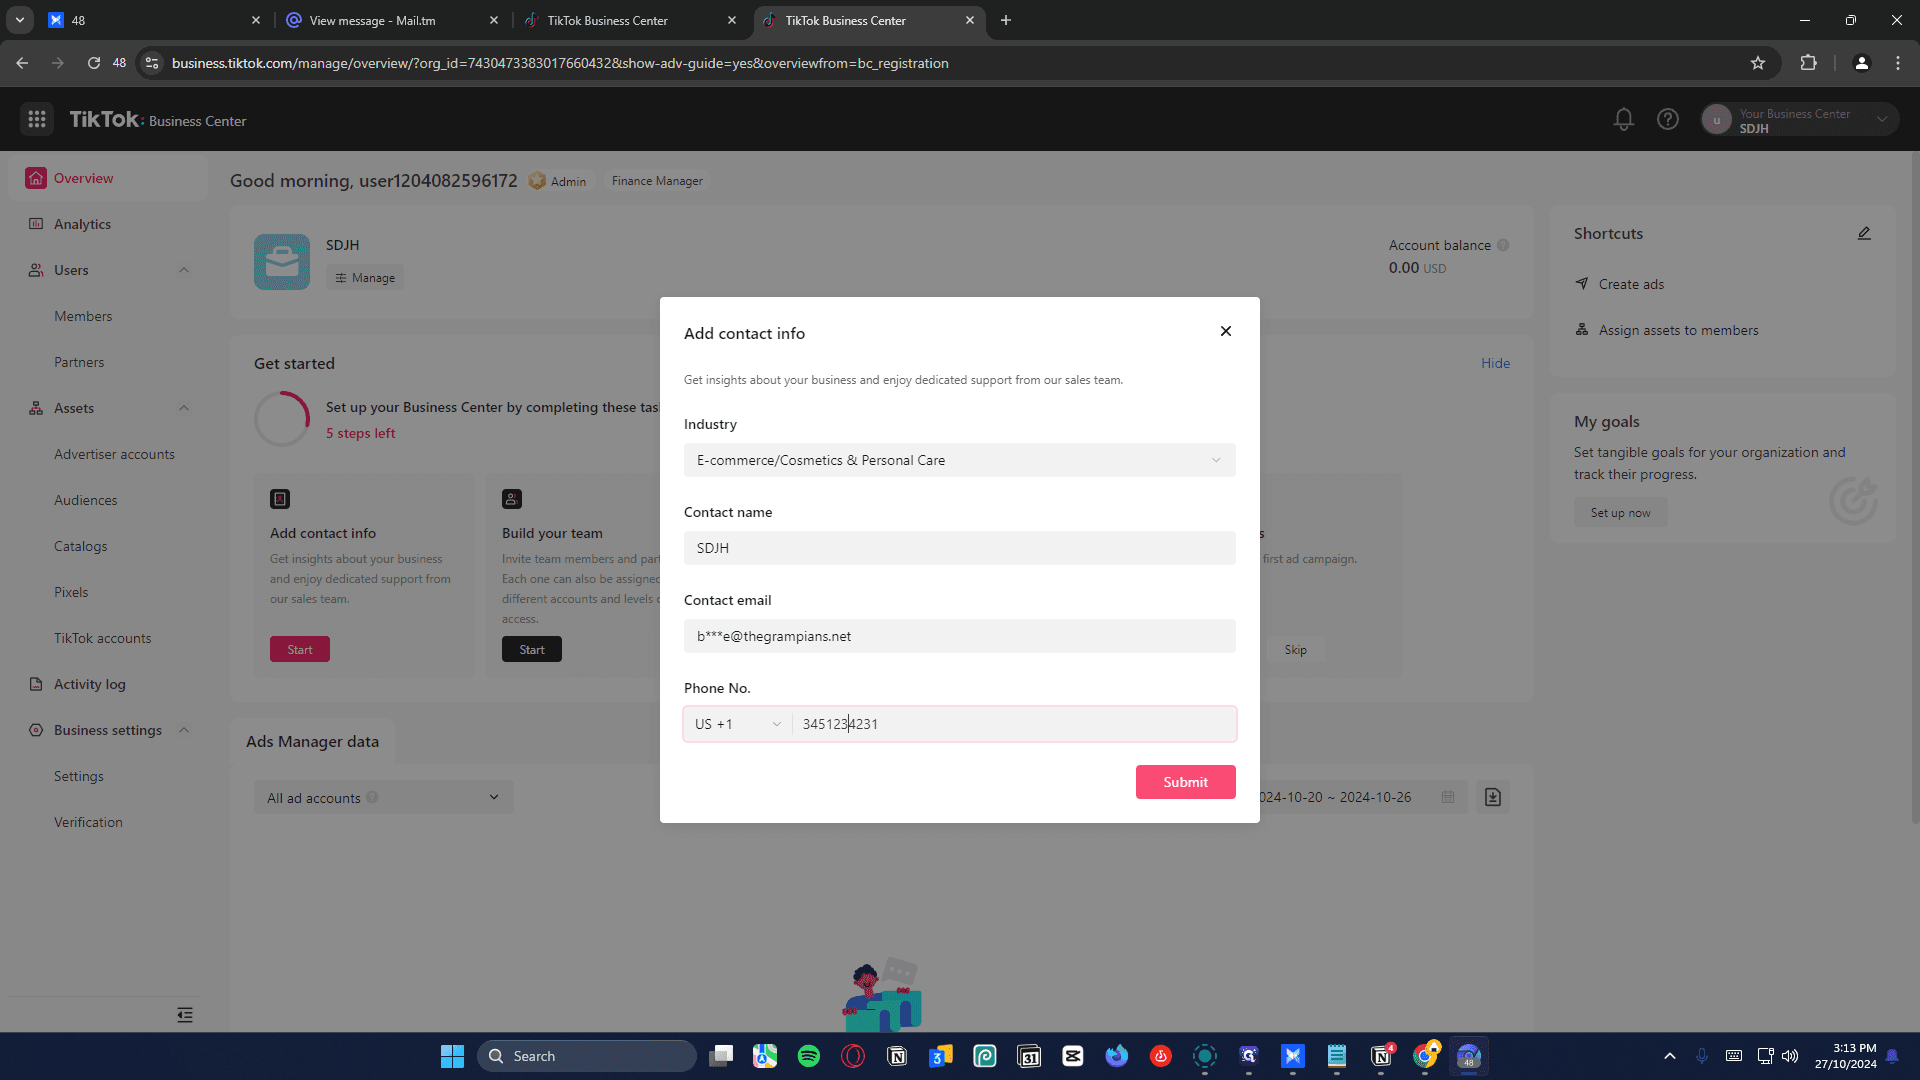Open a new browser tab
This screenshot has height=1080, width=1920.
pos(1006,20)
